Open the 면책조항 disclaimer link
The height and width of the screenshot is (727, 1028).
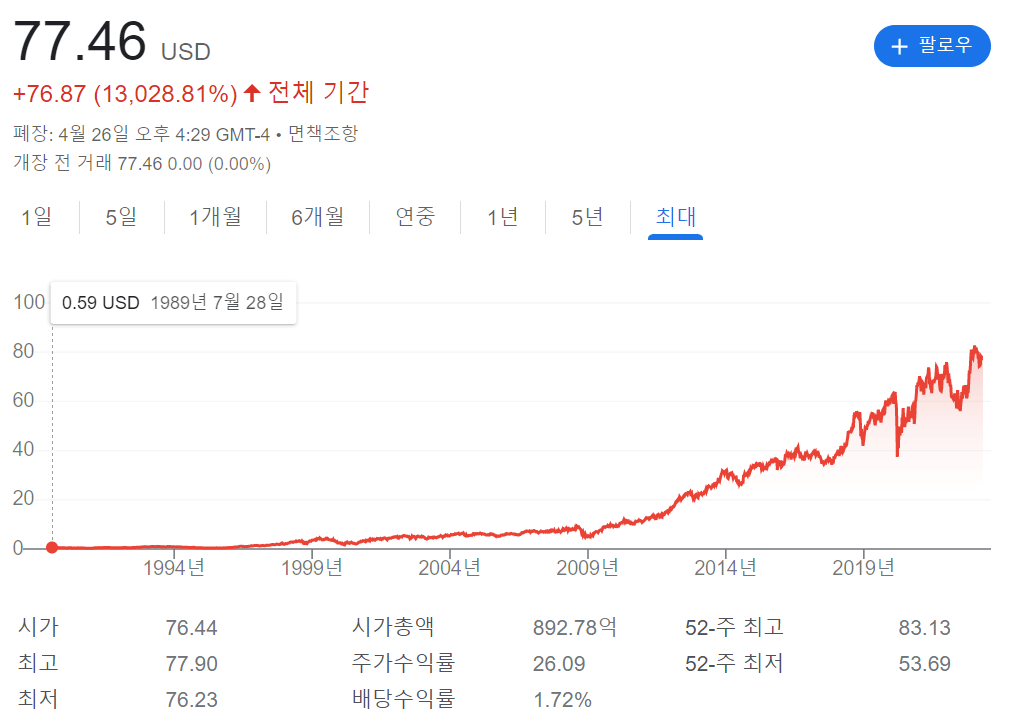[x=324, y=132]
